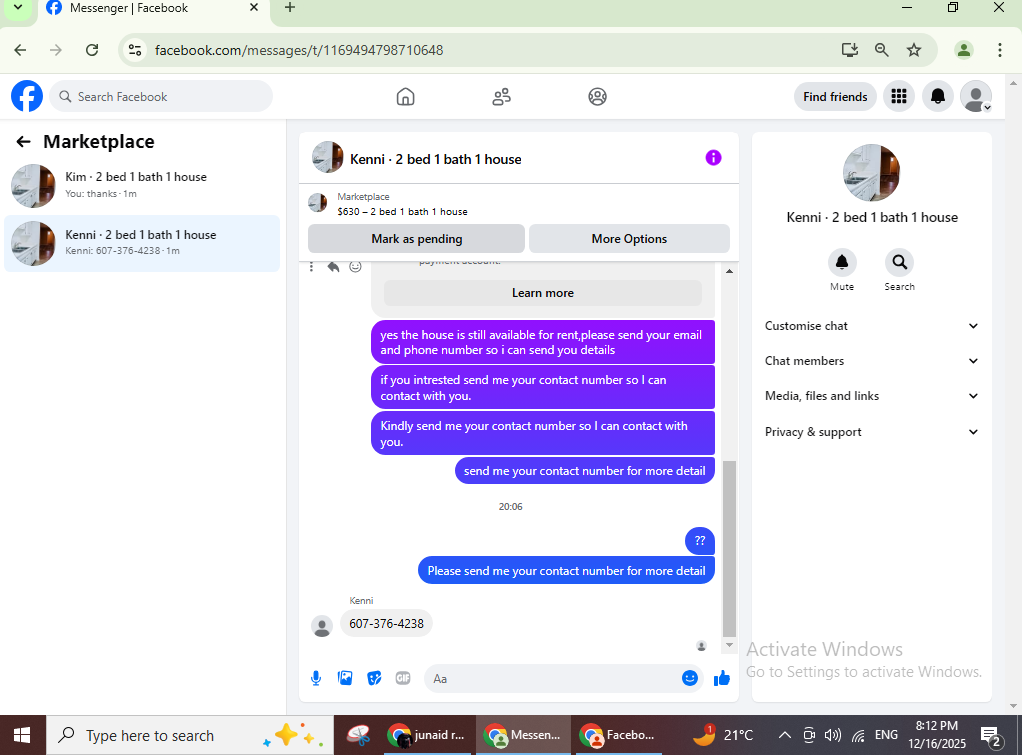
Task: Go back using the Marketplace back arrow
Action: tap(23, 141)
